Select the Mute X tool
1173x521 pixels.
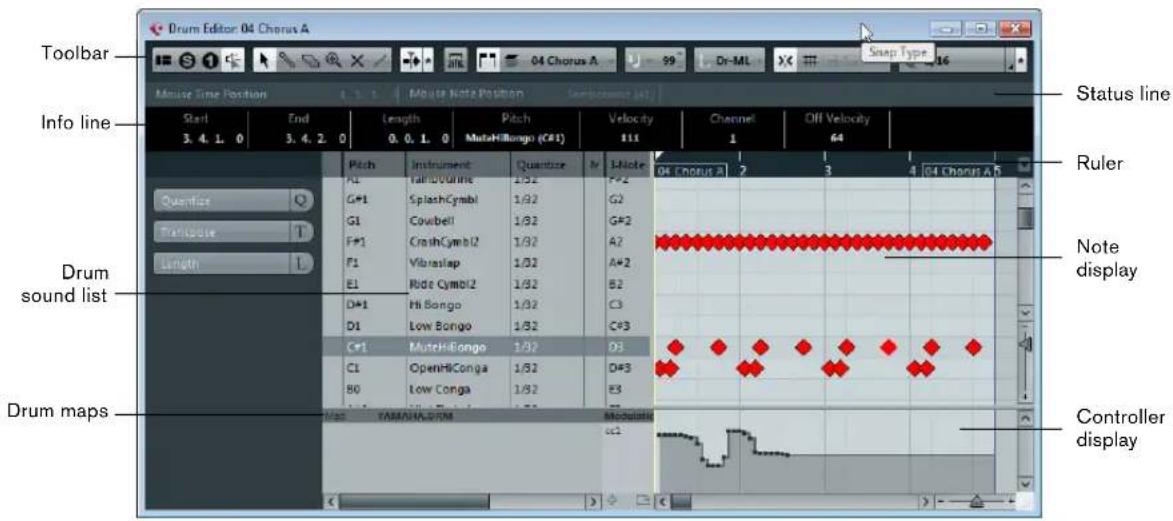pyautogui.click(x=358, y=62)
